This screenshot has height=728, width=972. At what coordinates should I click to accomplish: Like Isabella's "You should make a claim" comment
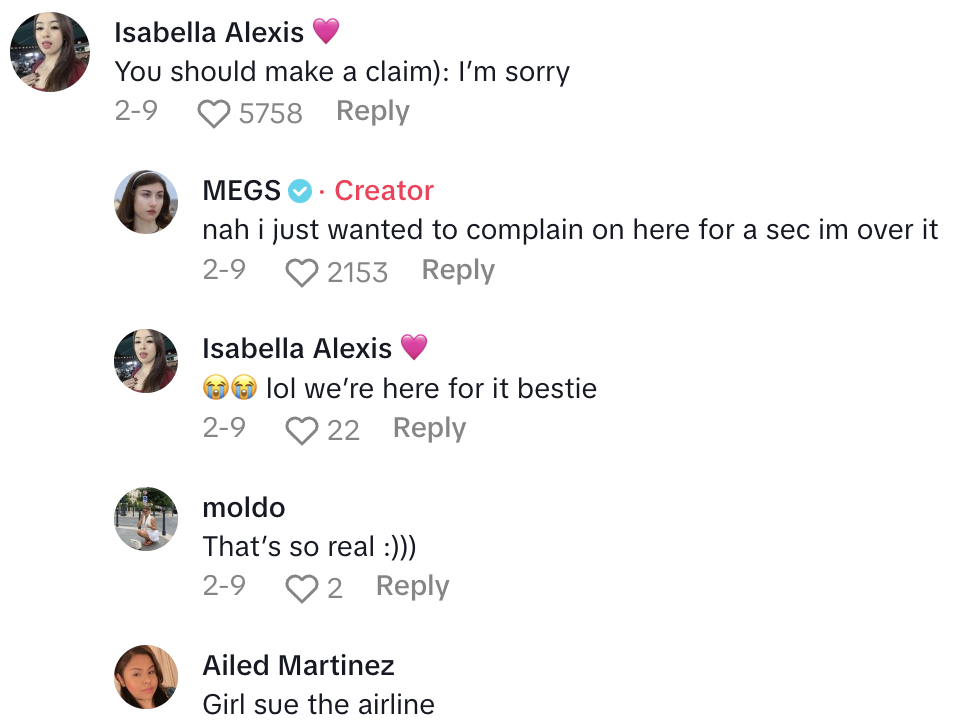click(213, 113)
